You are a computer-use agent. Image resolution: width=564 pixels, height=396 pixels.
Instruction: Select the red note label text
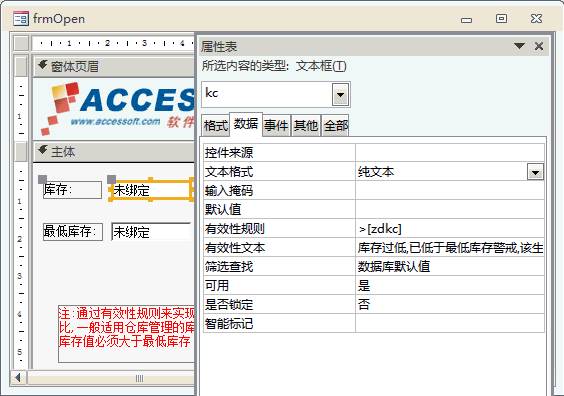(x=126, y=334)
